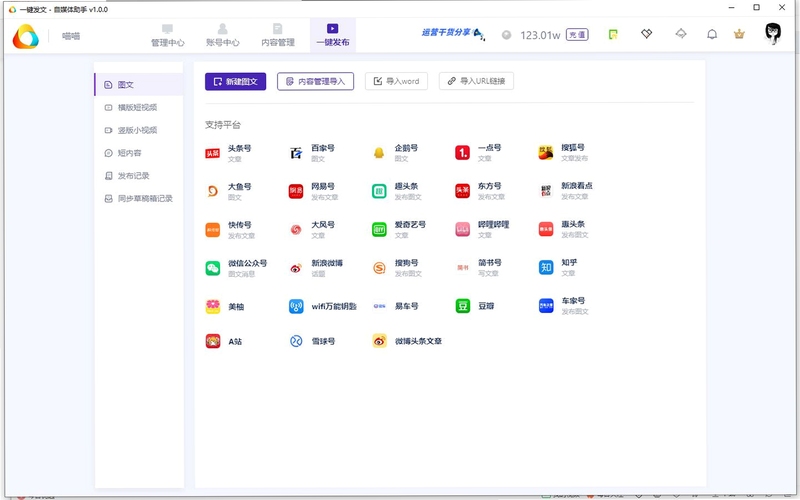Open 同步草稿箱记录 sidebar item

139,198
